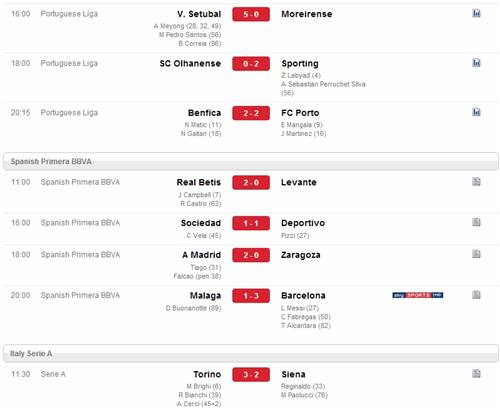Click the Sky Sports 1 HD logo
This screenshot has height=411, width=500.
pos(418,295)
